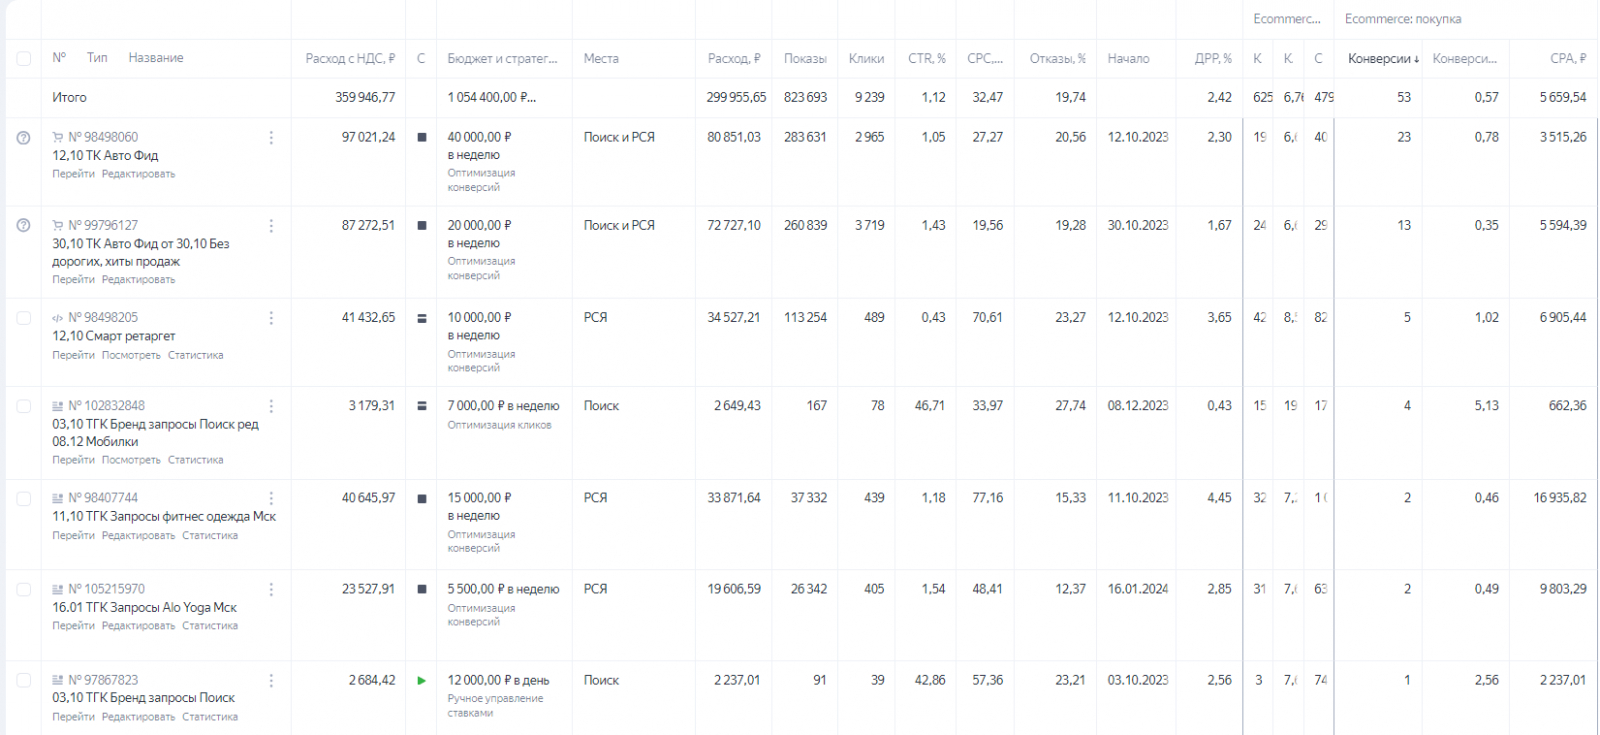Screen dimensions: 1600x735
Task: Click the stopped status icon for campaign 98407744
Action: click(421, 498)
